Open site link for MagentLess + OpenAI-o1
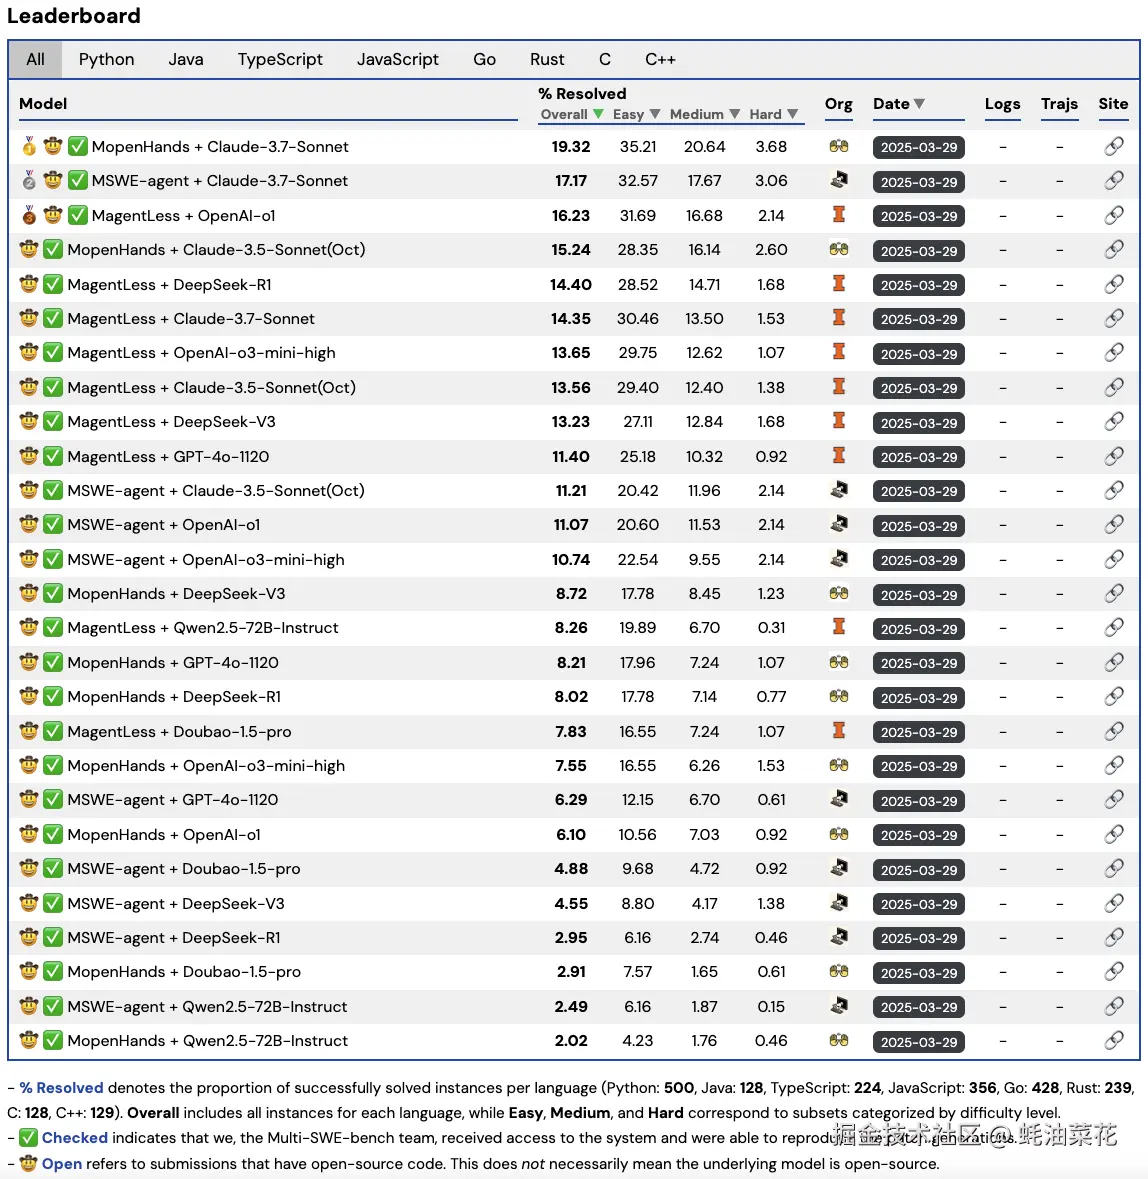 1113,215
